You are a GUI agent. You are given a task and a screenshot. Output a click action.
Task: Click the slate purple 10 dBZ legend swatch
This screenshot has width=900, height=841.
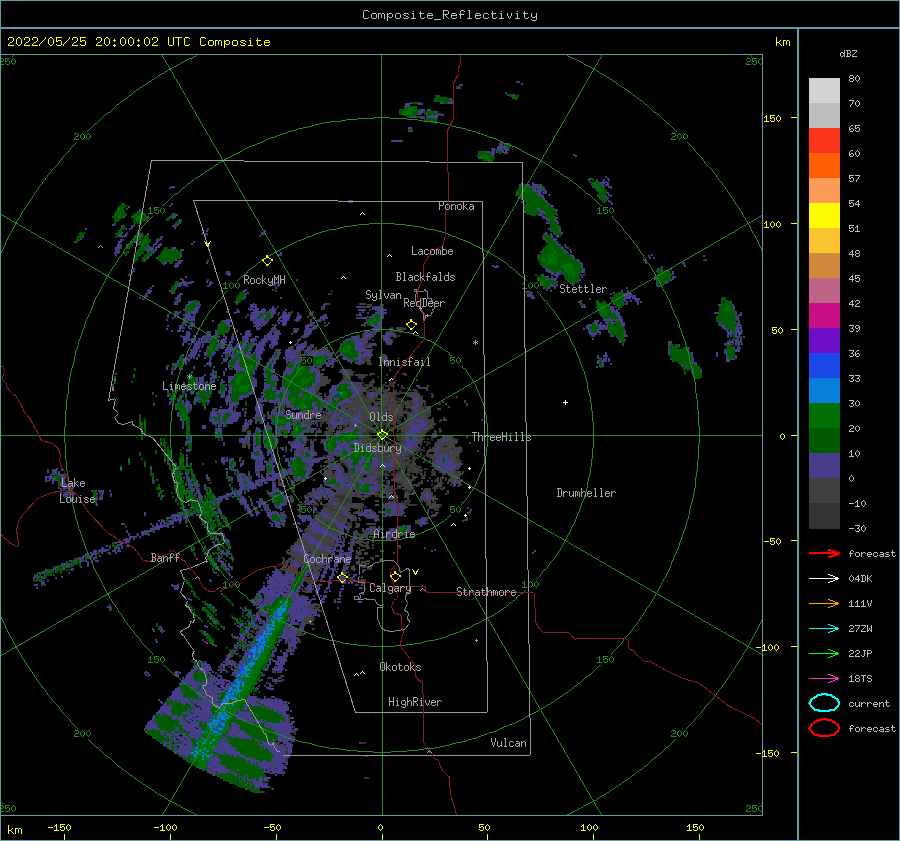coord(824,466)
